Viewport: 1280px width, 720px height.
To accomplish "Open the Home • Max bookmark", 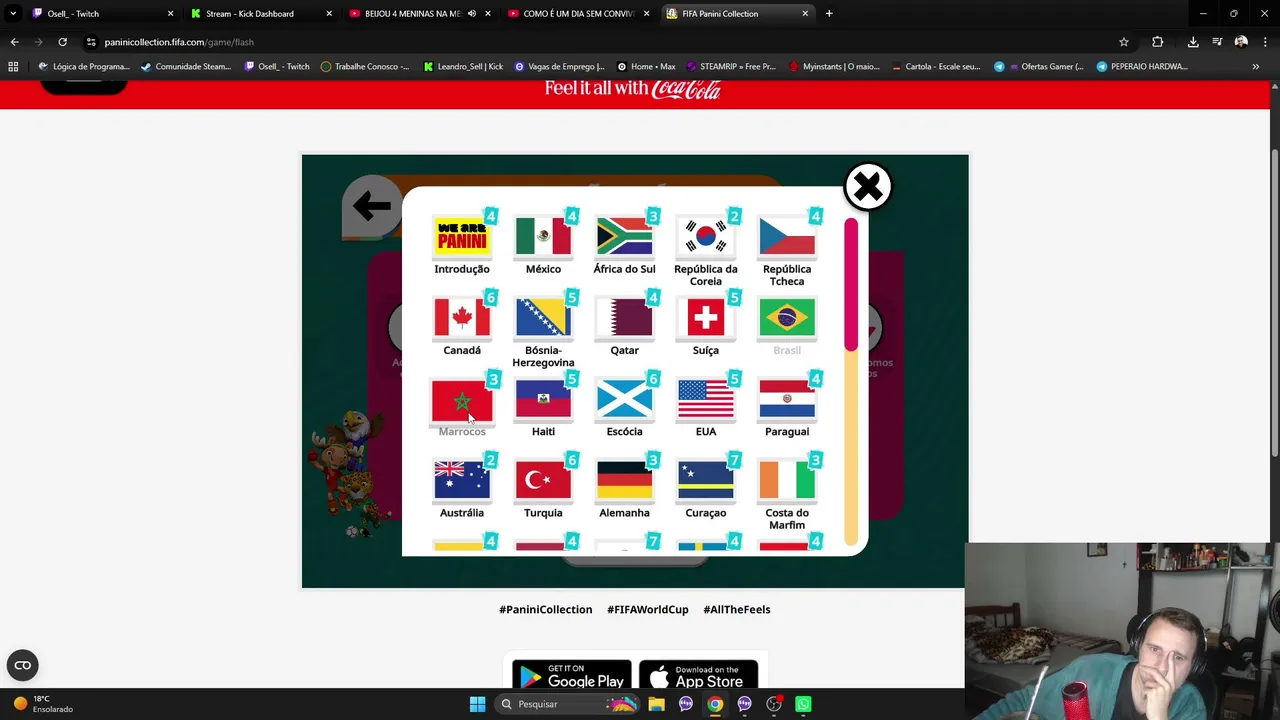I will (645, 66).
